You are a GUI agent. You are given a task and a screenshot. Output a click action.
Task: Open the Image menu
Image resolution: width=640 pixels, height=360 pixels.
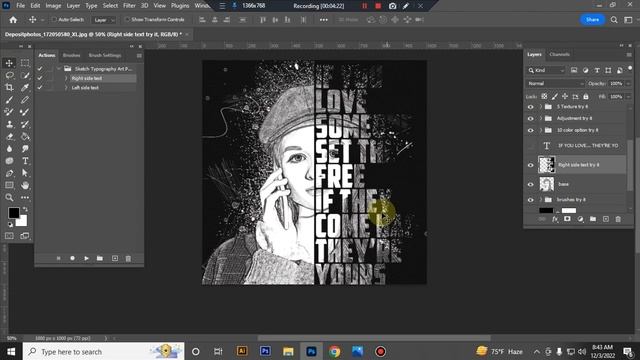tap(53, 6)
